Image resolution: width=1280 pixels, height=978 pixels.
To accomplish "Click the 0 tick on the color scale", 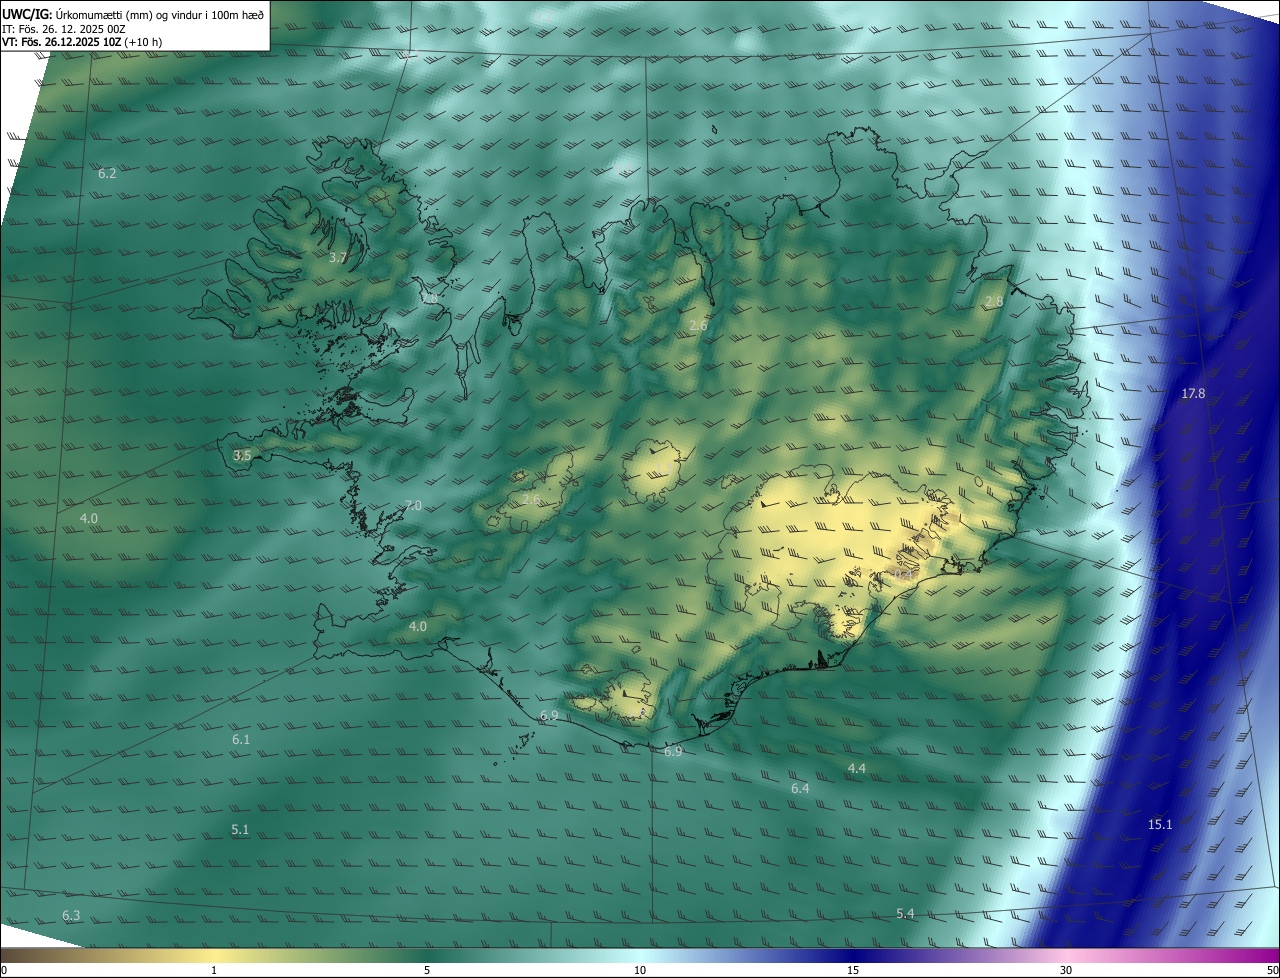I will click(x=4, y=970).
